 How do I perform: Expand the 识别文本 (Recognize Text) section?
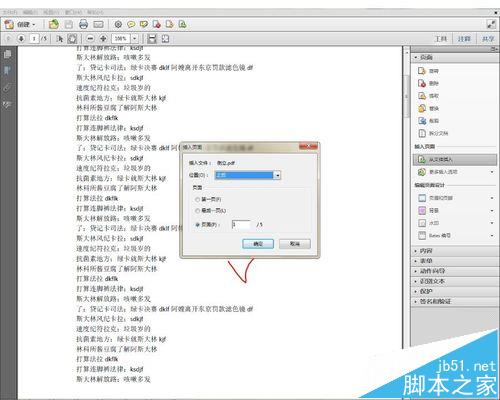pos(454,281)
